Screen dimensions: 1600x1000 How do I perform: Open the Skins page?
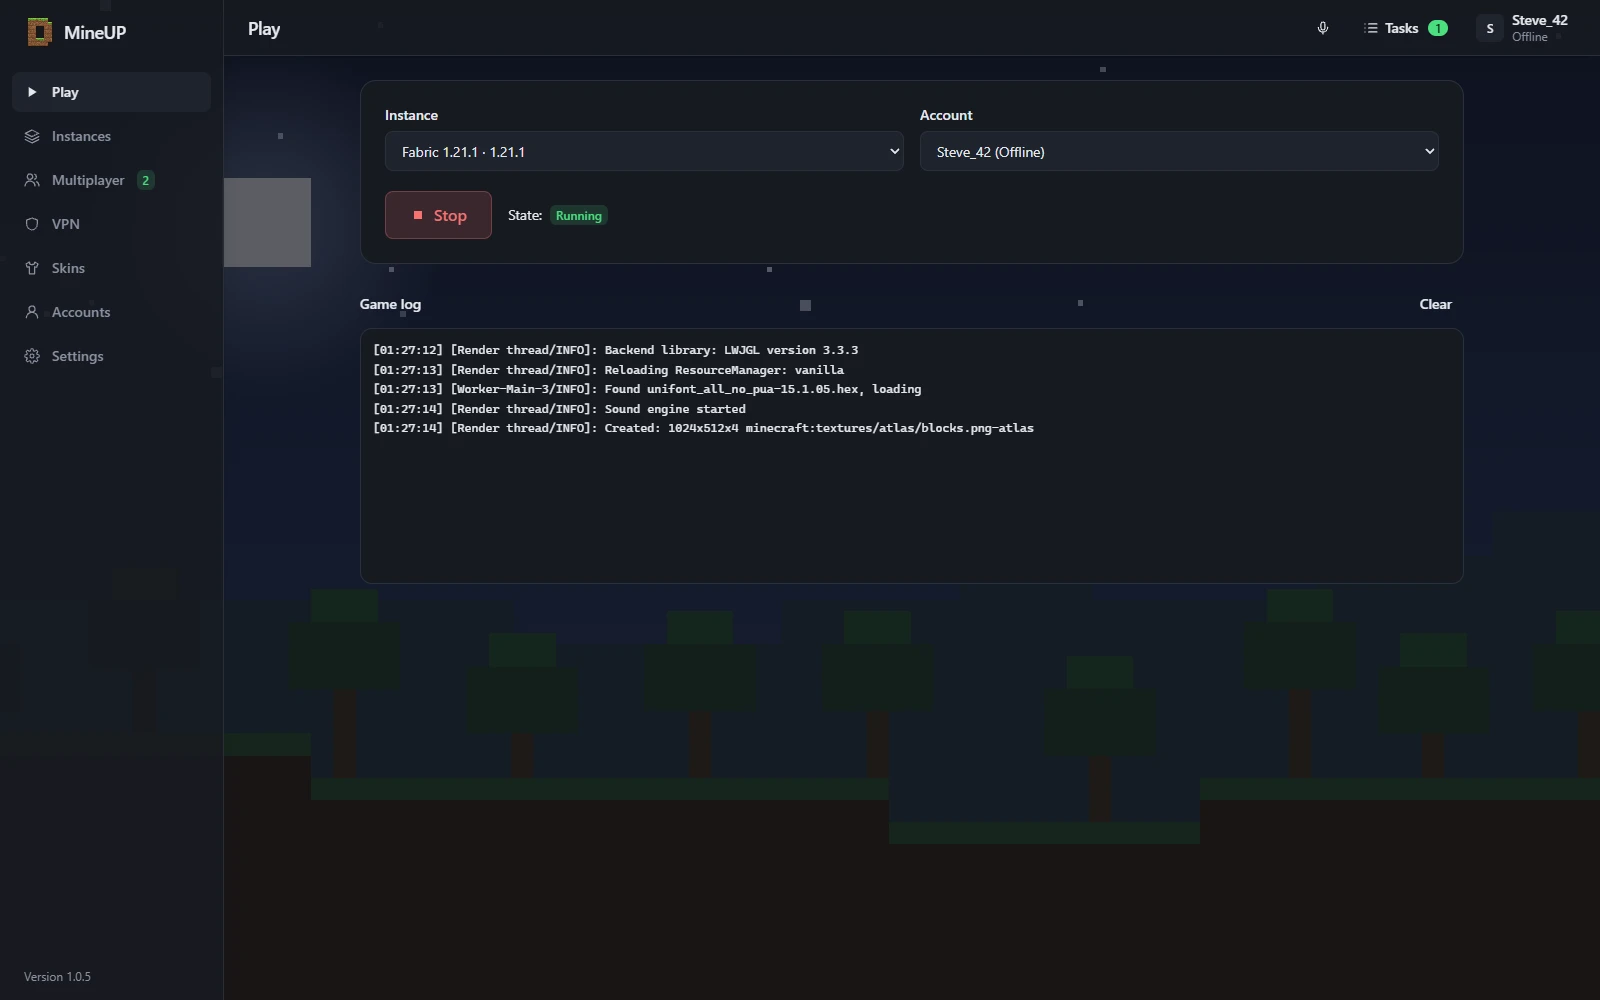(111, 268)
